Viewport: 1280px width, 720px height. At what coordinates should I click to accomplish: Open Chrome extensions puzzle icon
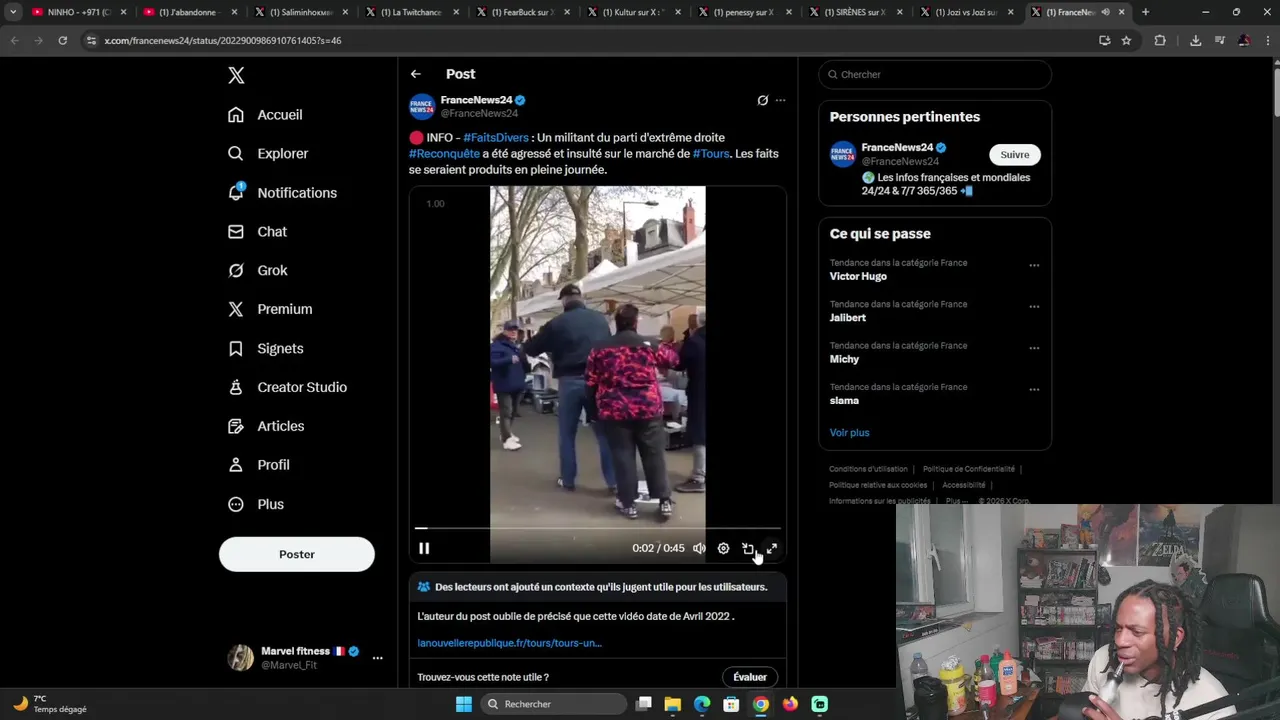click(1160, 40)
